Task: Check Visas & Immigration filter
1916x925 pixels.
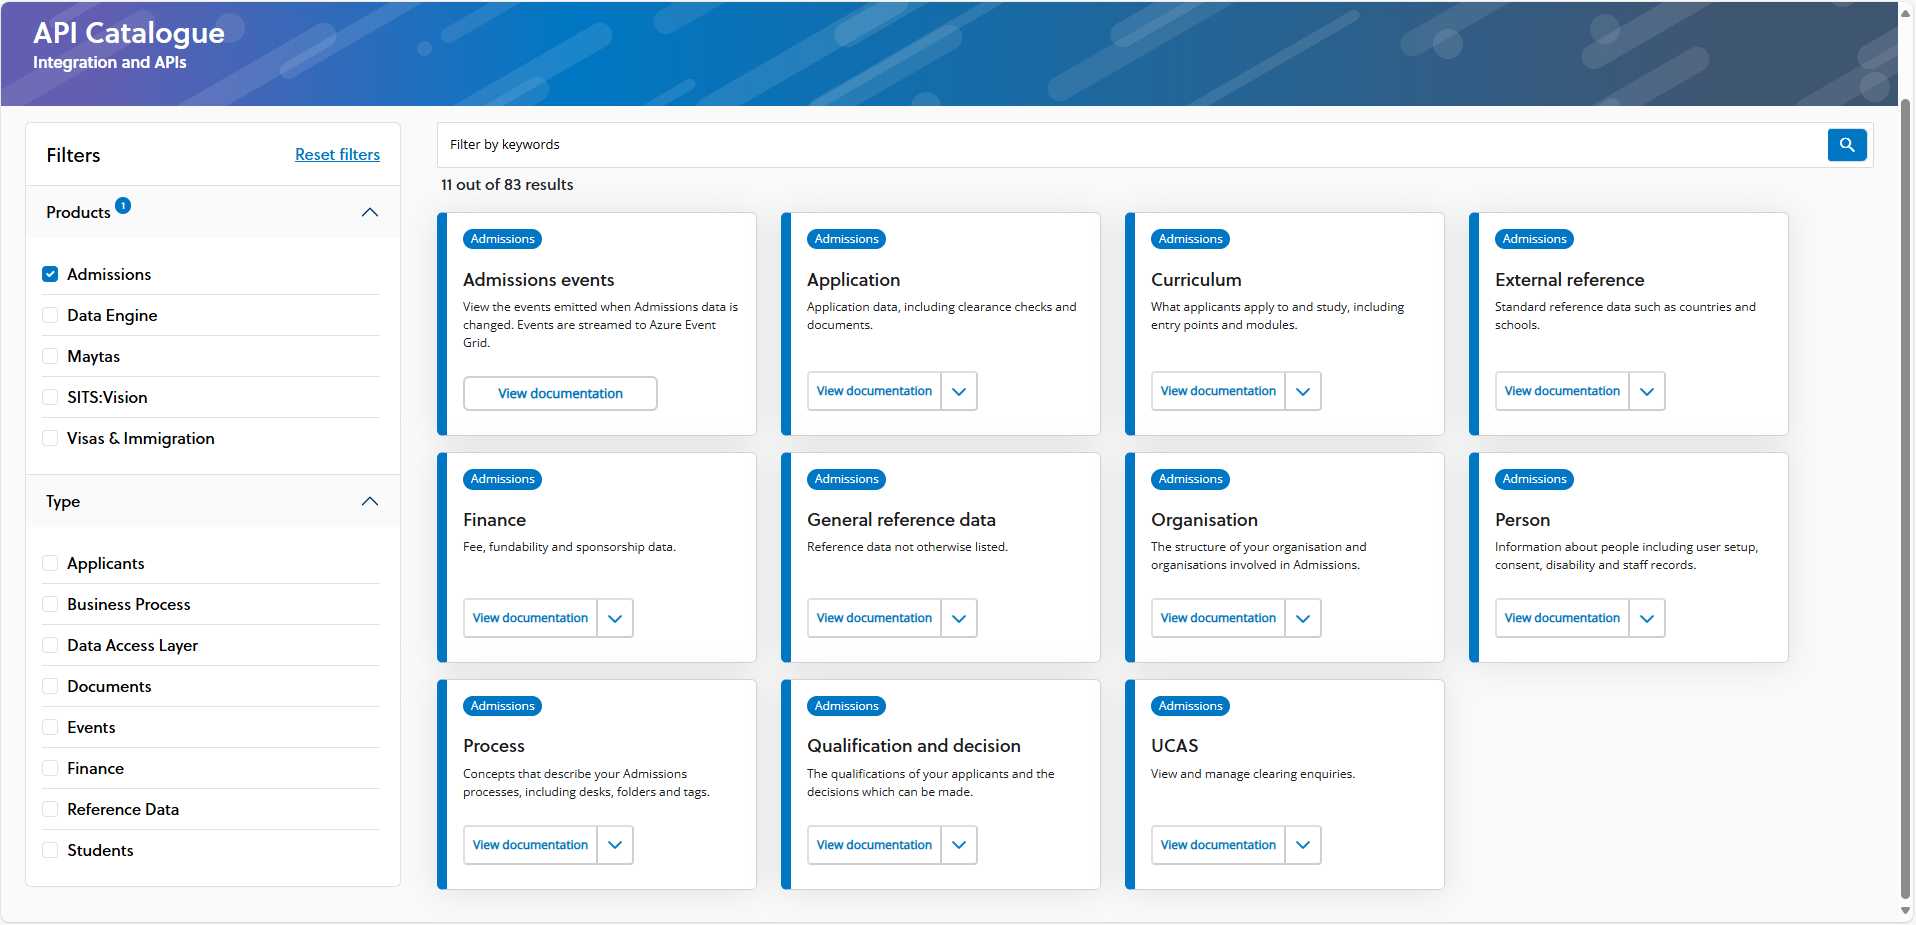Action: pos(50,438)
